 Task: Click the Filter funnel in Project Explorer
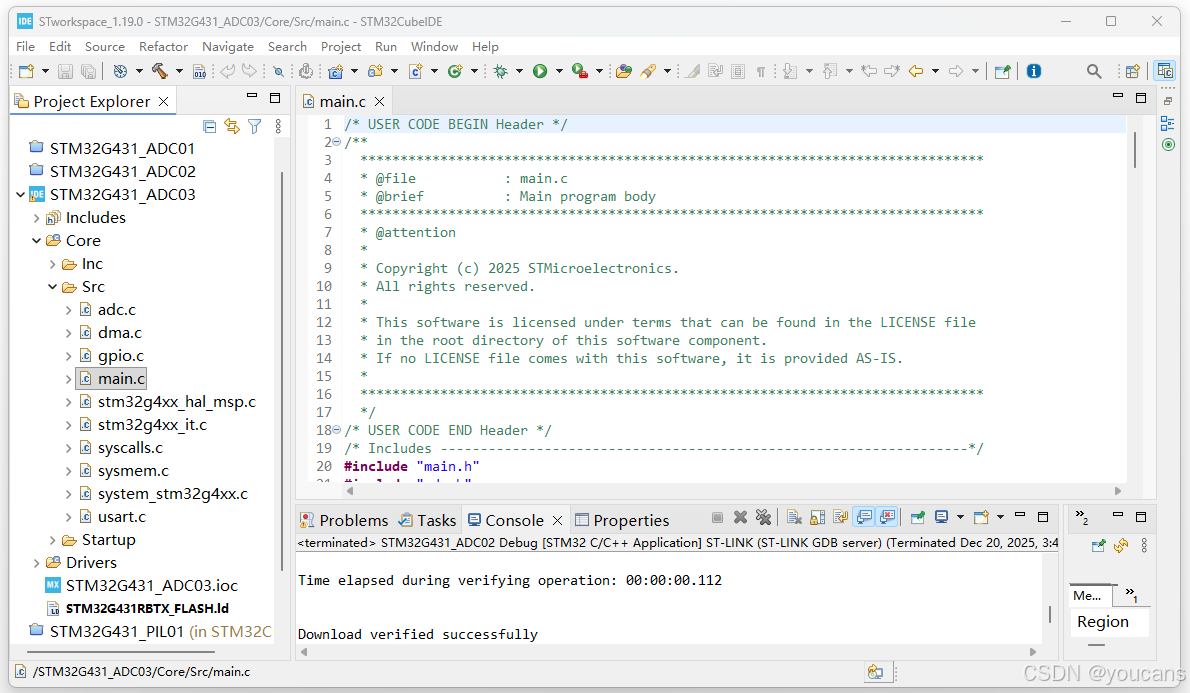tap(255, 126)
